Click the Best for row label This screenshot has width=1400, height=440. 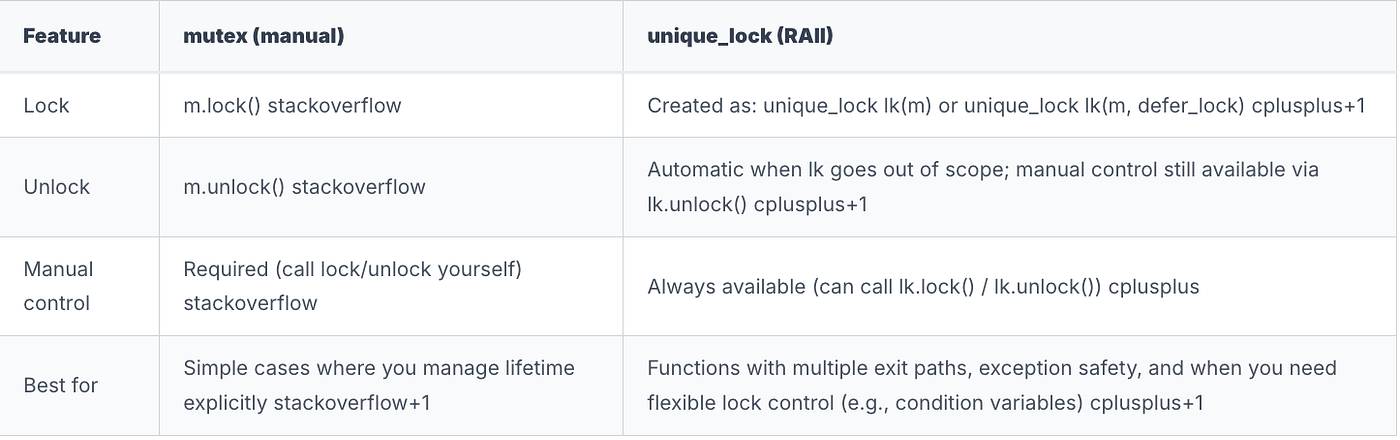tap(60, 385)
